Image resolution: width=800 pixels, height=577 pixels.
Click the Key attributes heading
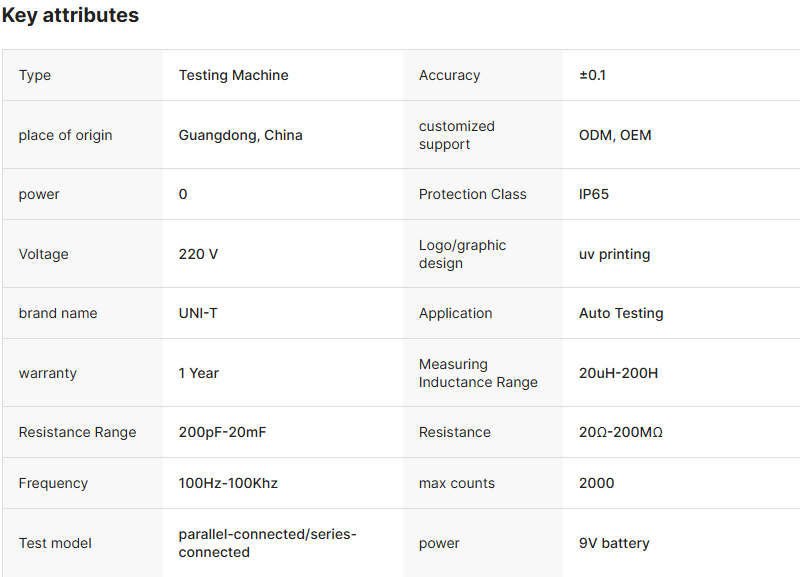click(70, 16)
